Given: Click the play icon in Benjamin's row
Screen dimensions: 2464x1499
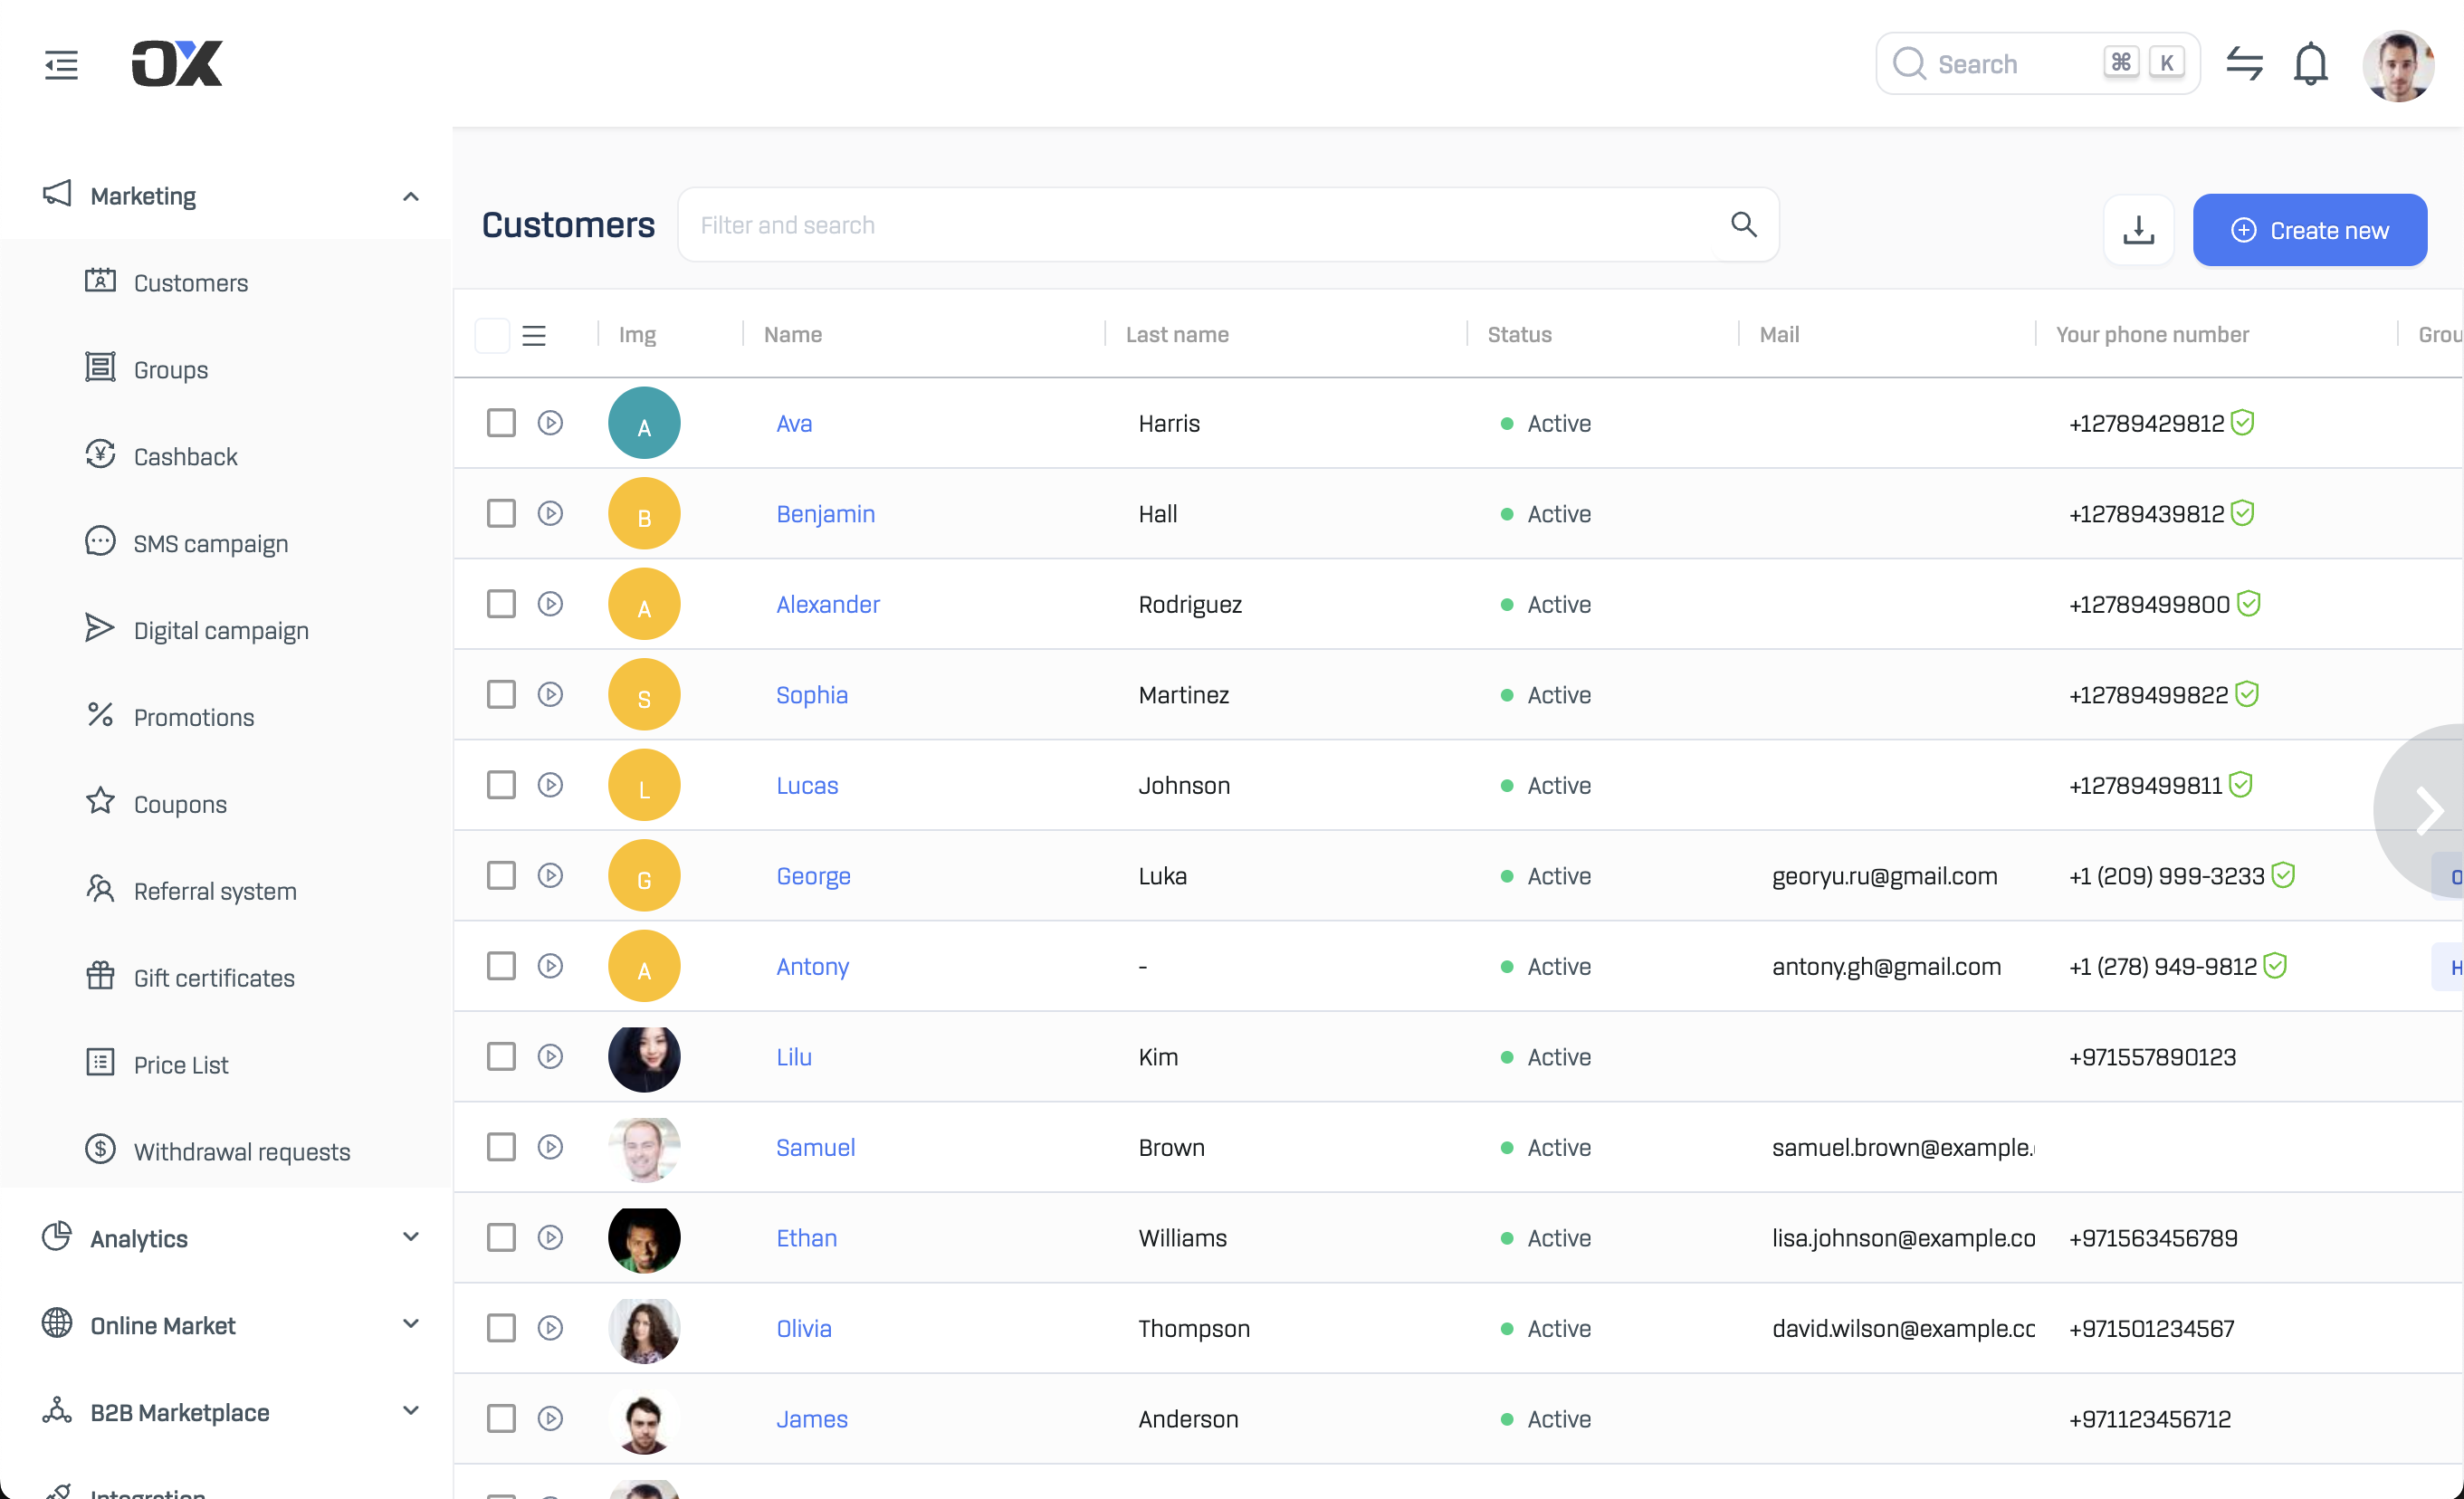Looking at the screenshot, I should (x=550, y=514).
